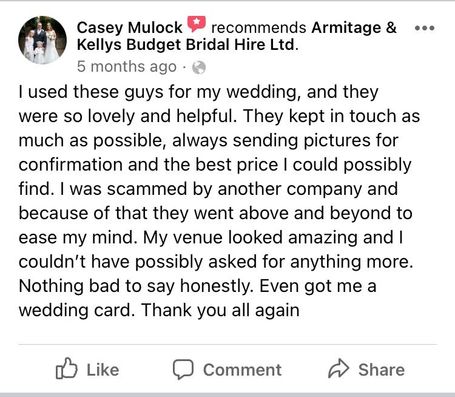Click the Like text label
The image size is (455, 397).
point(103,370)
